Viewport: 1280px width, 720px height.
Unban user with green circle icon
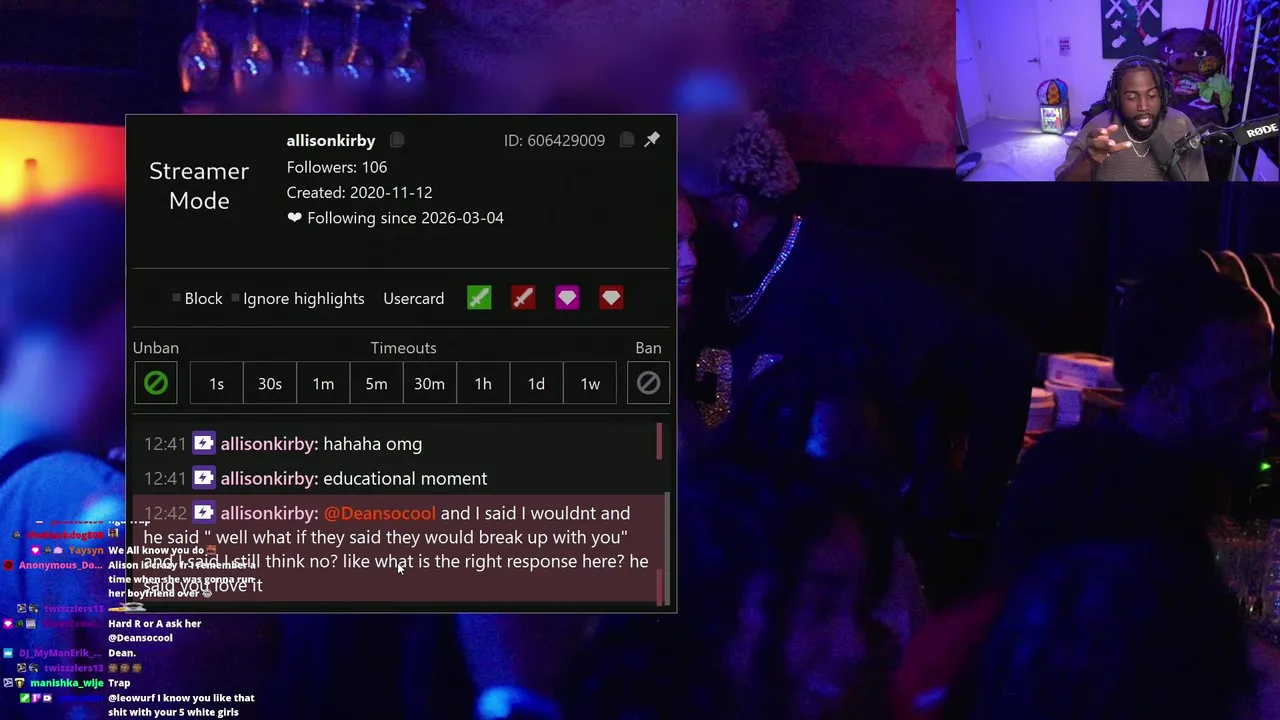coord(156,383)
